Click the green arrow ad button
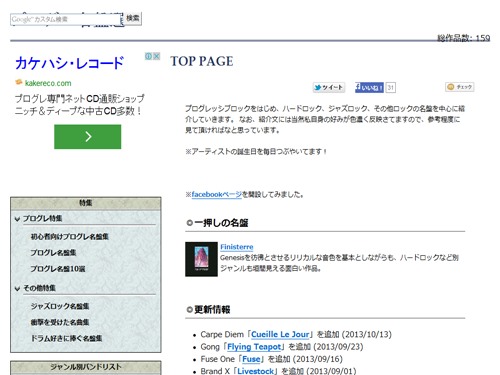 point(88,137)
